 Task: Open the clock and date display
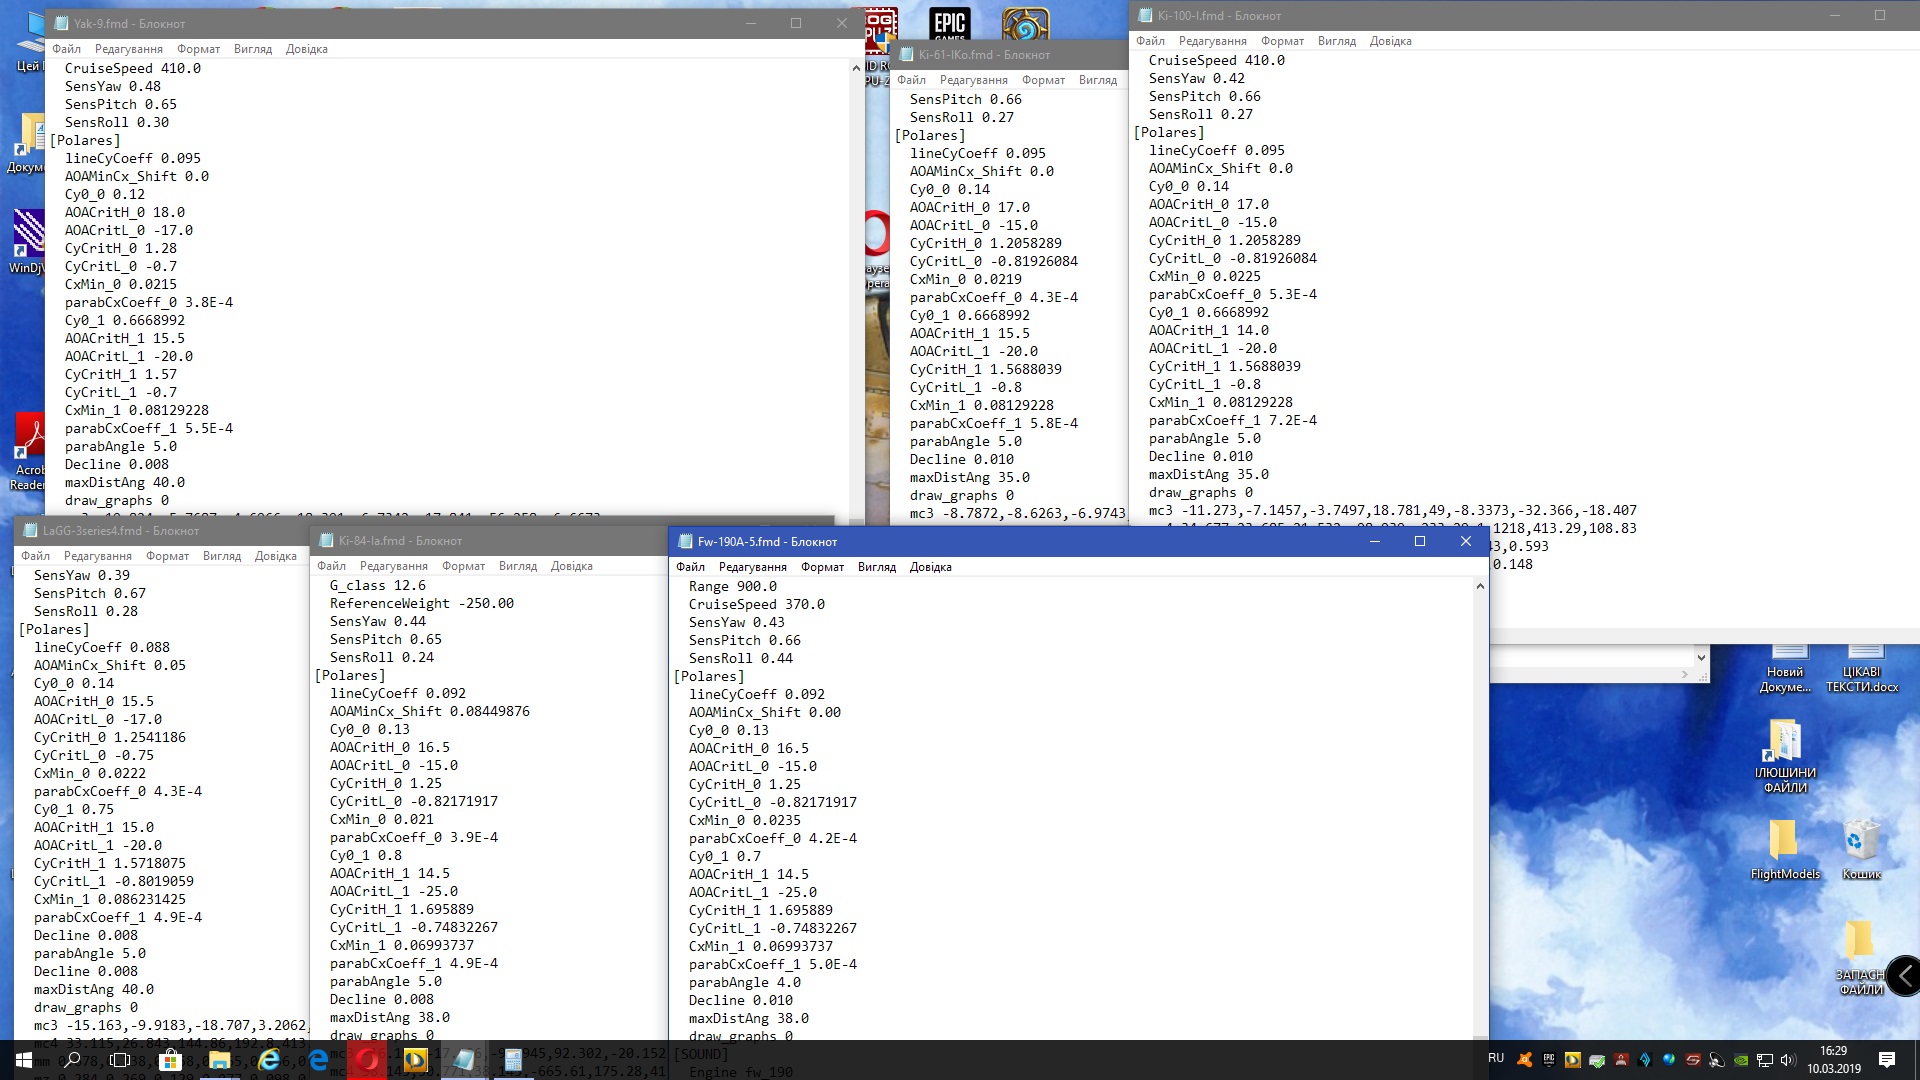(1833, 1060)
